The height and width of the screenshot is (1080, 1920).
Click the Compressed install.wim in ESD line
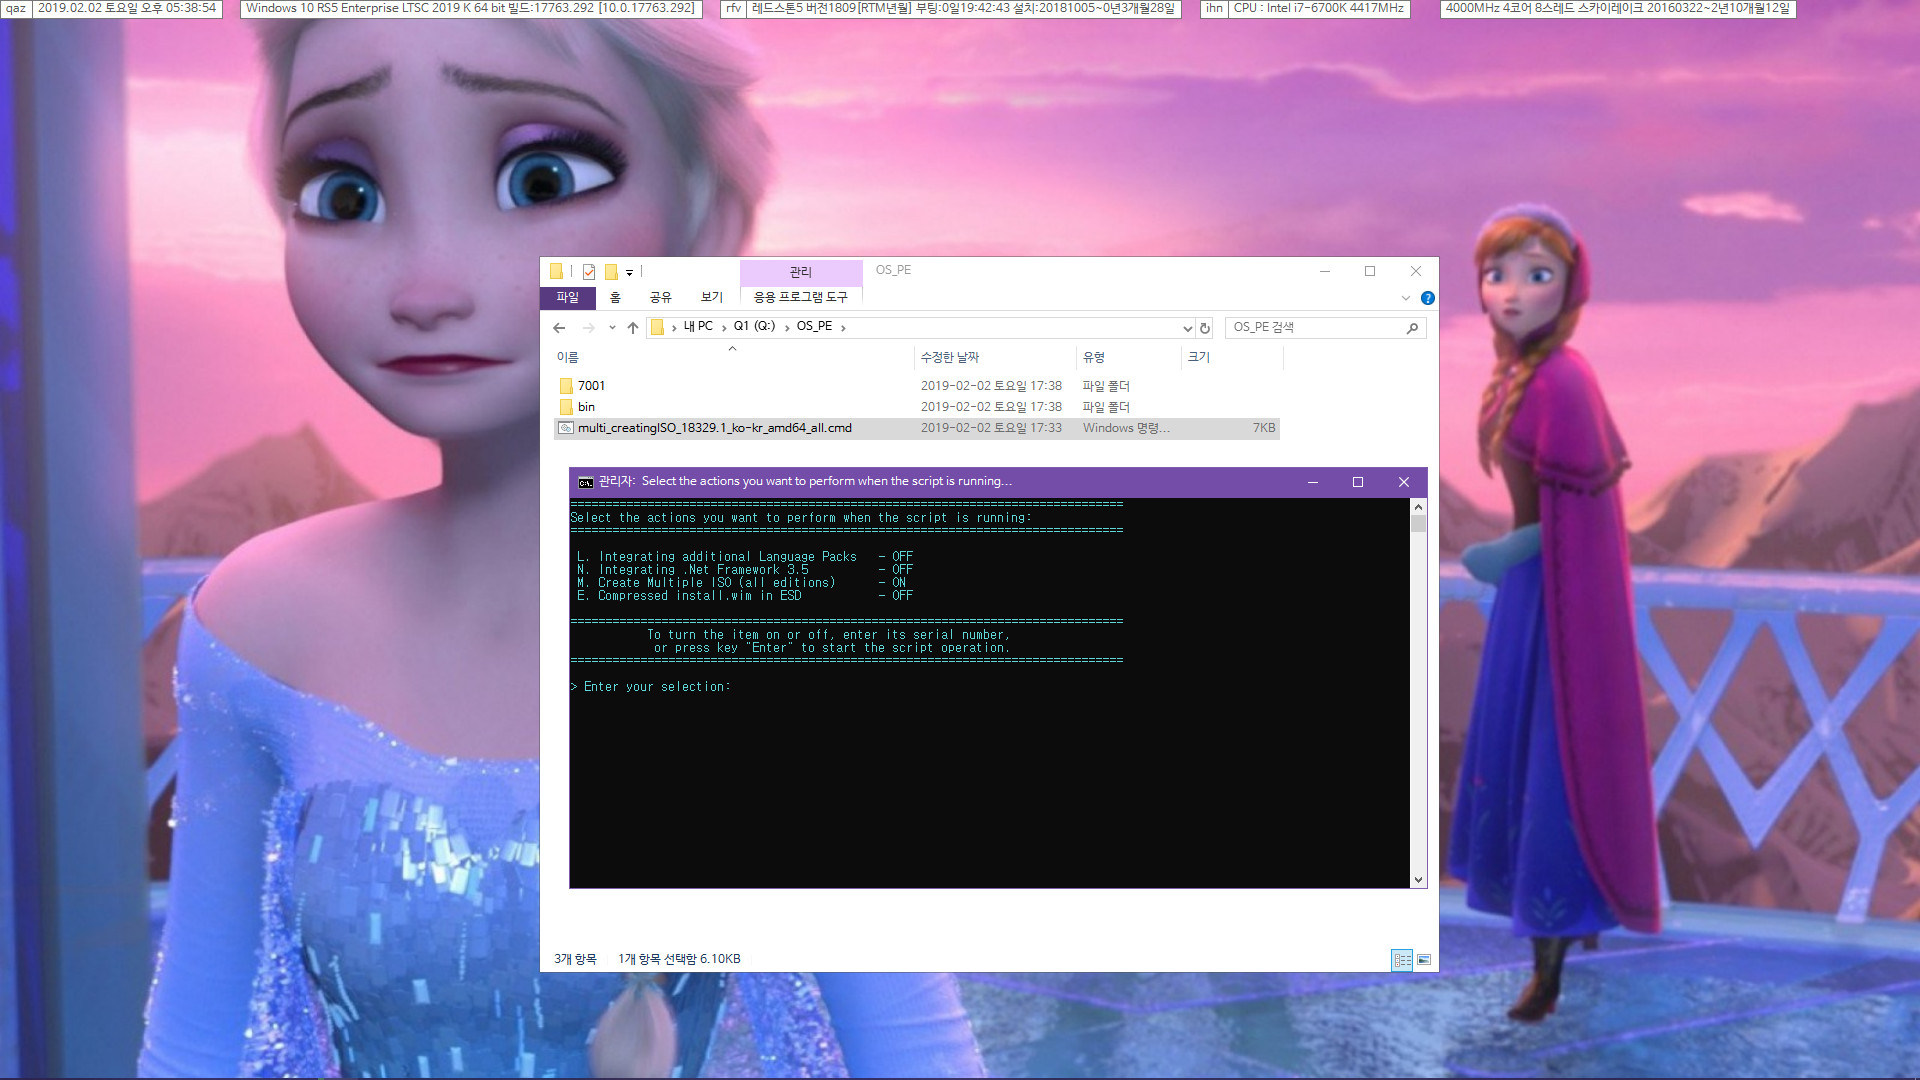745,596
